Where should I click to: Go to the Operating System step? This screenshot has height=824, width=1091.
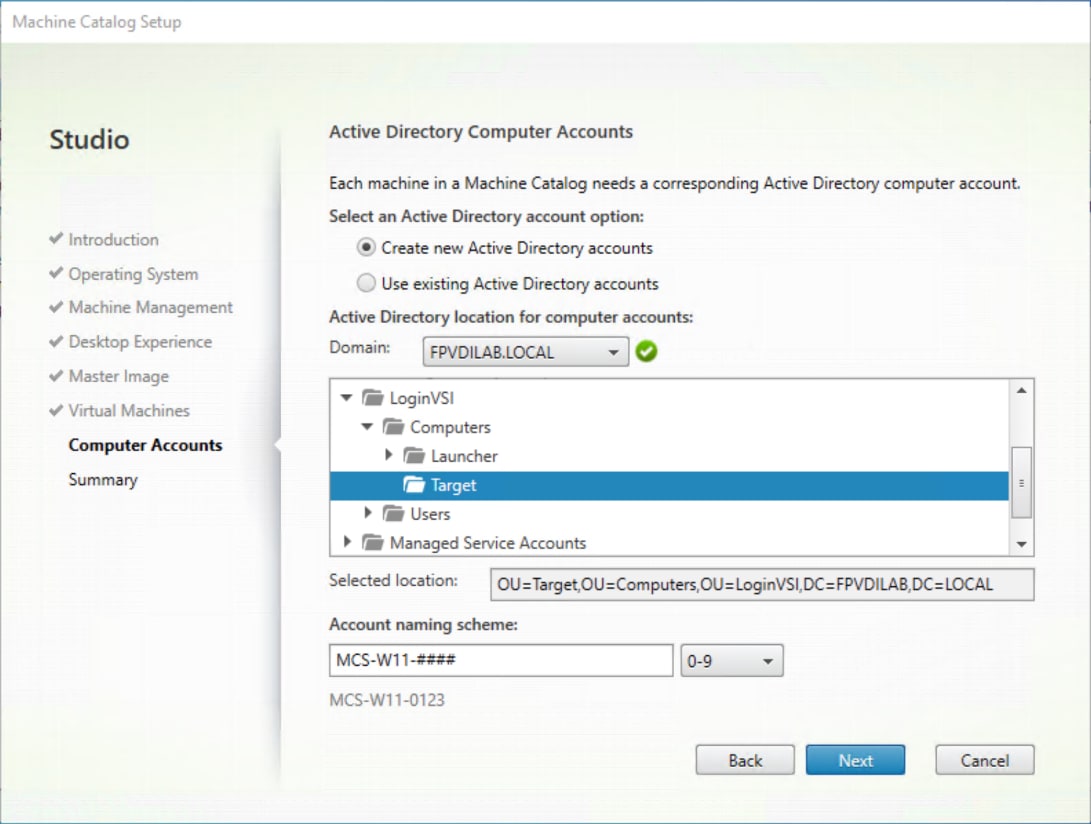pyautogui.click(x=134, y=274)
